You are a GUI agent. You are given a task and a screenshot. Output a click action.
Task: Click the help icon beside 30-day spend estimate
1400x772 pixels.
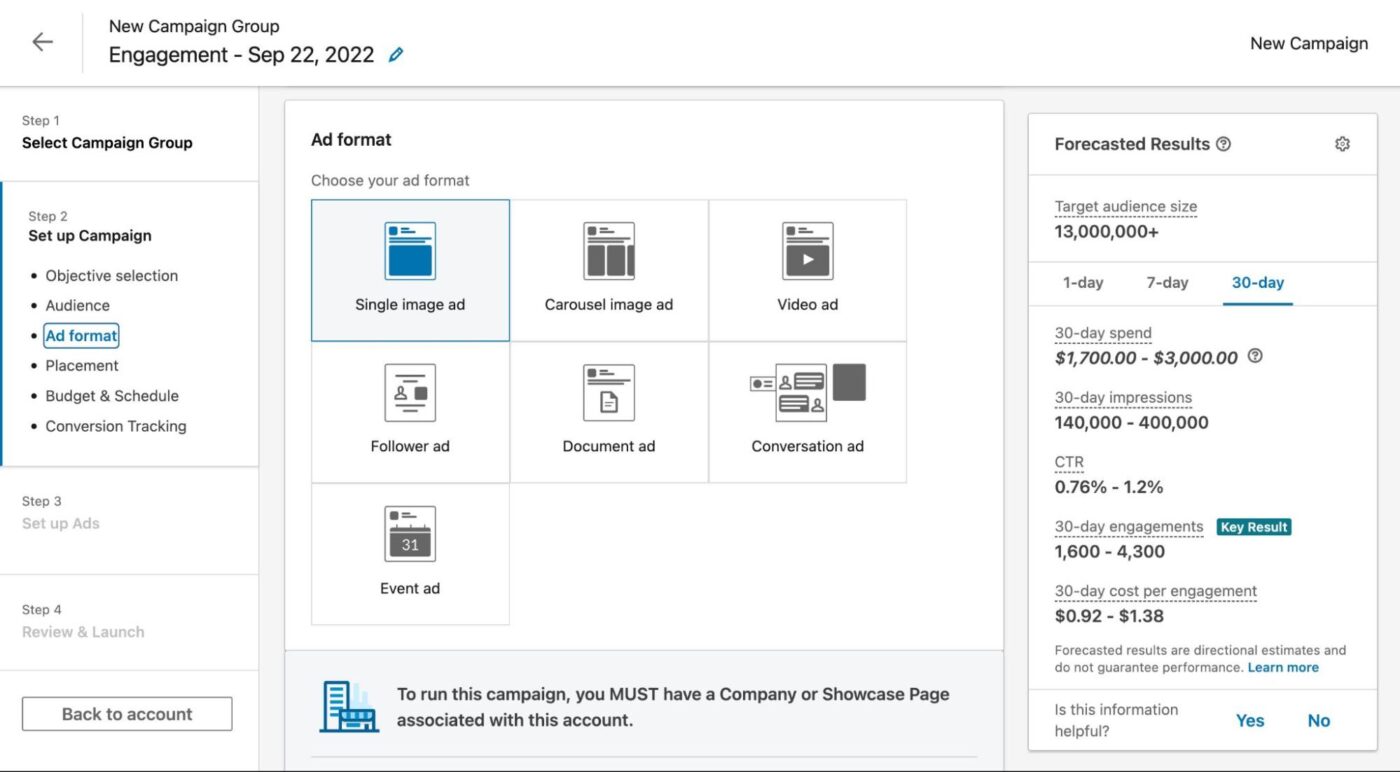click(x=1256, y=356)
